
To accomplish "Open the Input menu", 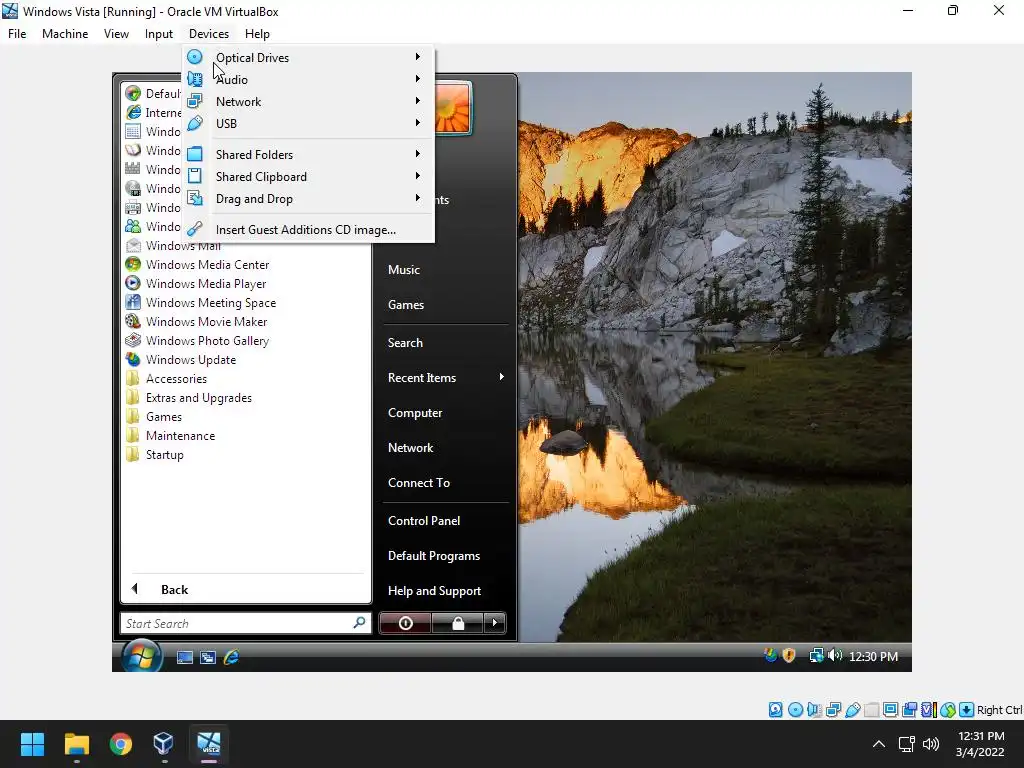I will tap(159, 34).
